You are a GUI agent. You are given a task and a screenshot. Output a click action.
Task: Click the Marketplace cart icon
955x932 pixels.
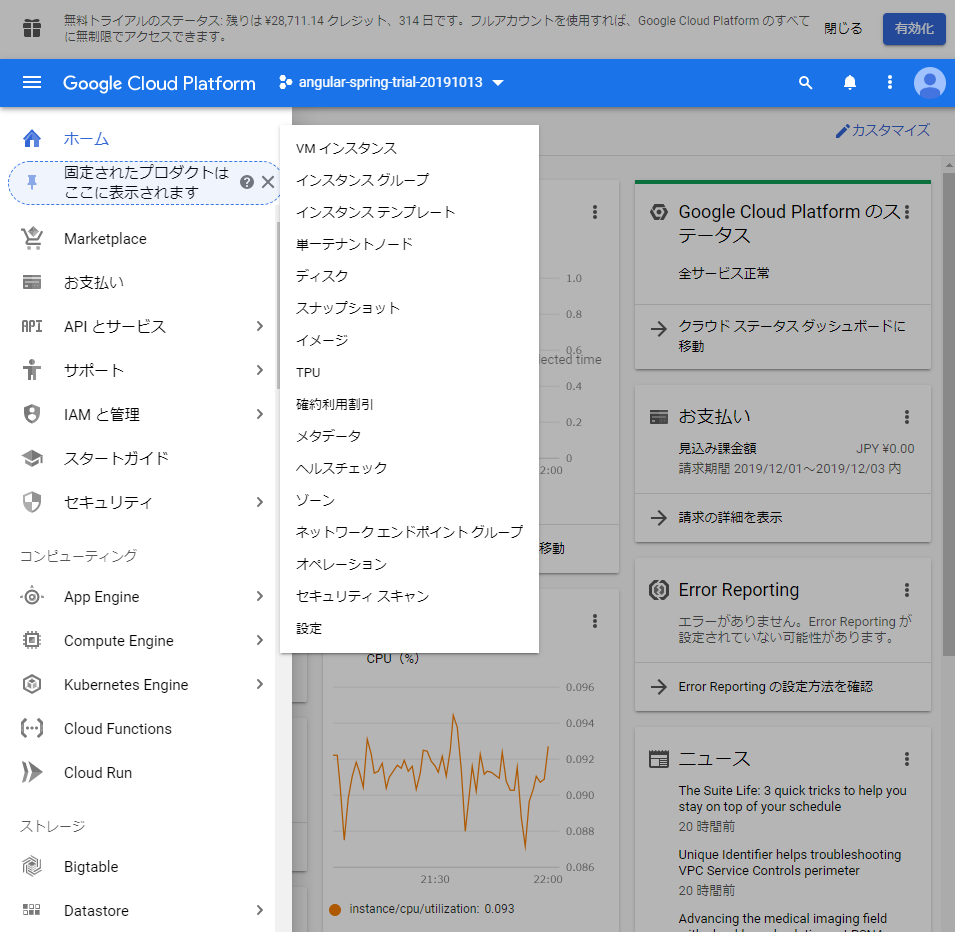coord(32,238)
